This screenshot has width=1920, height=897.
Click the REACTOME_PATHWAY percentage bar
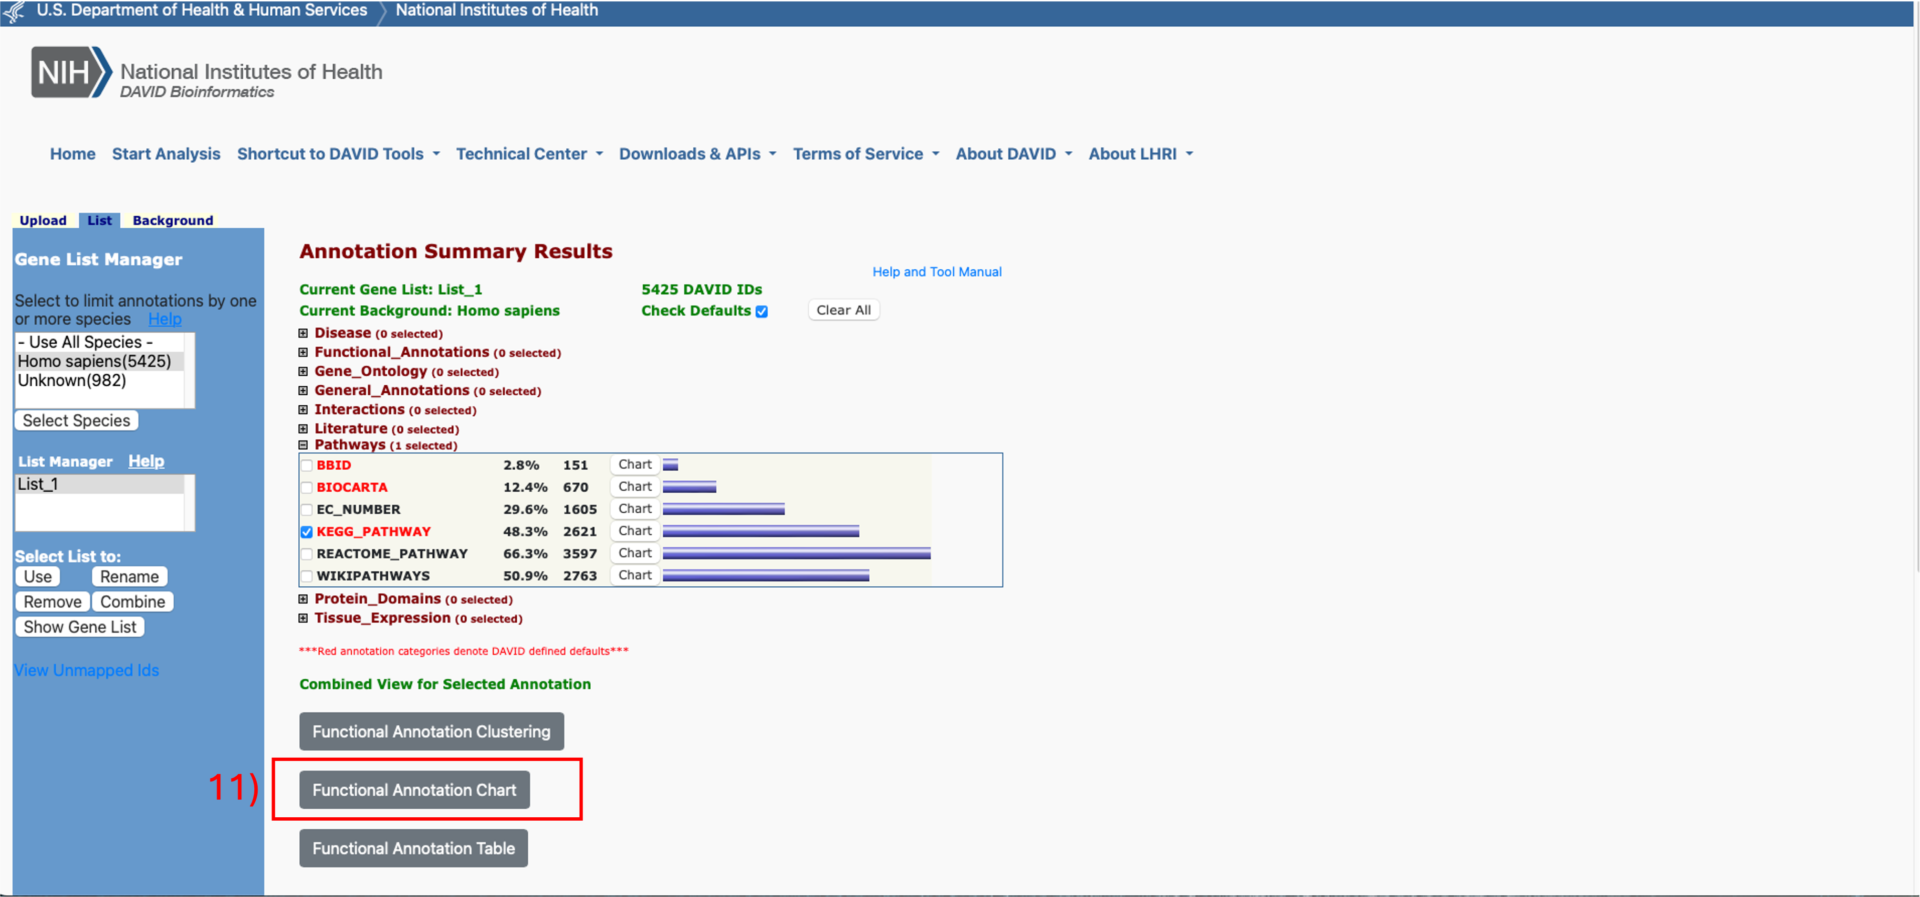pos(796,553)
